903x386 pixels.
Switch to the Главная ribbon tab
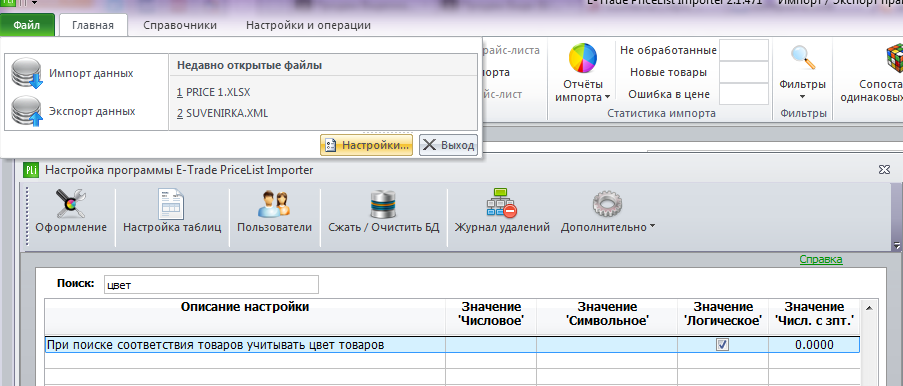(x=93, y=25)
